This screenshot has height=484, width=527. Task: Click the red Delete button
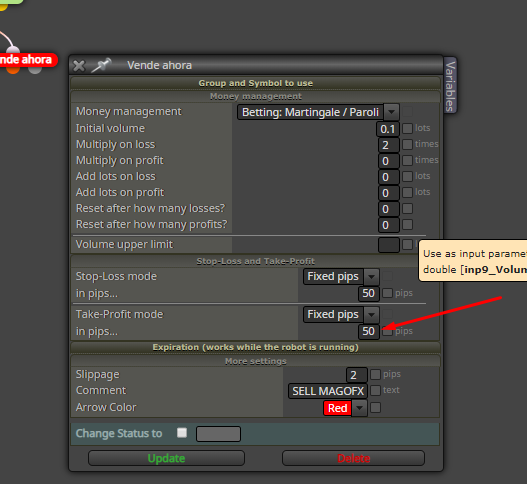pyautogui.click(x=354, y=458)
